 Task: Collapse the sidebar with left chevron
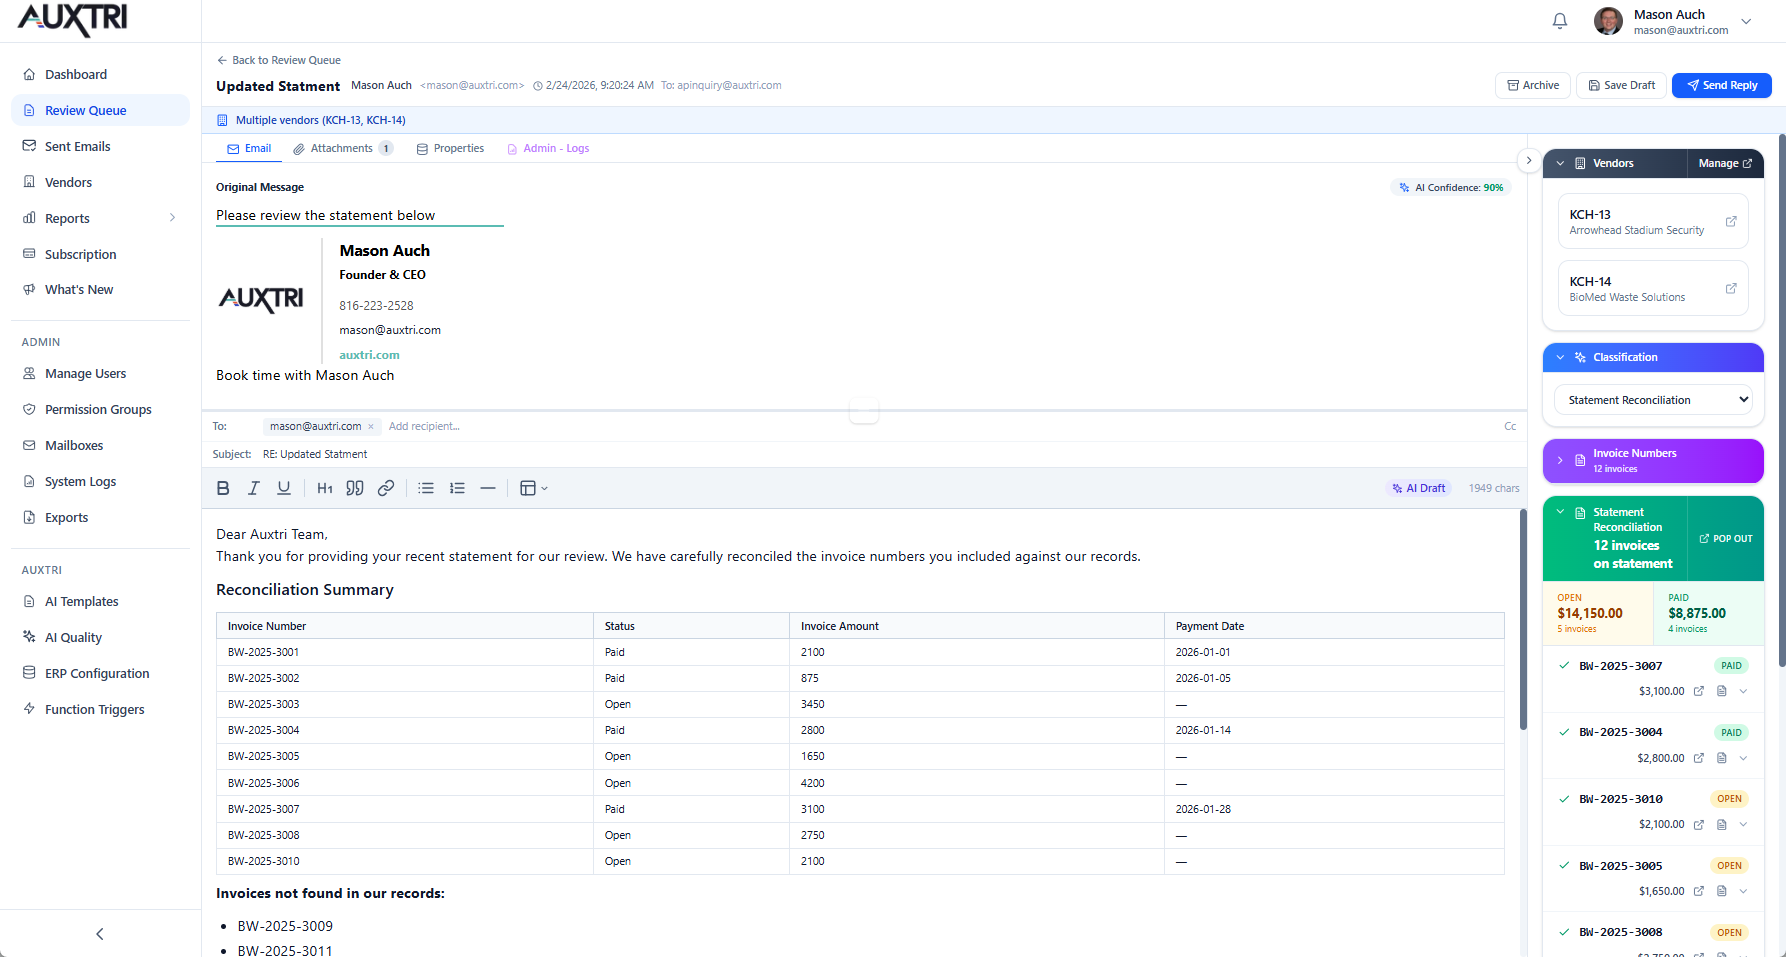(x=100, y=934)
